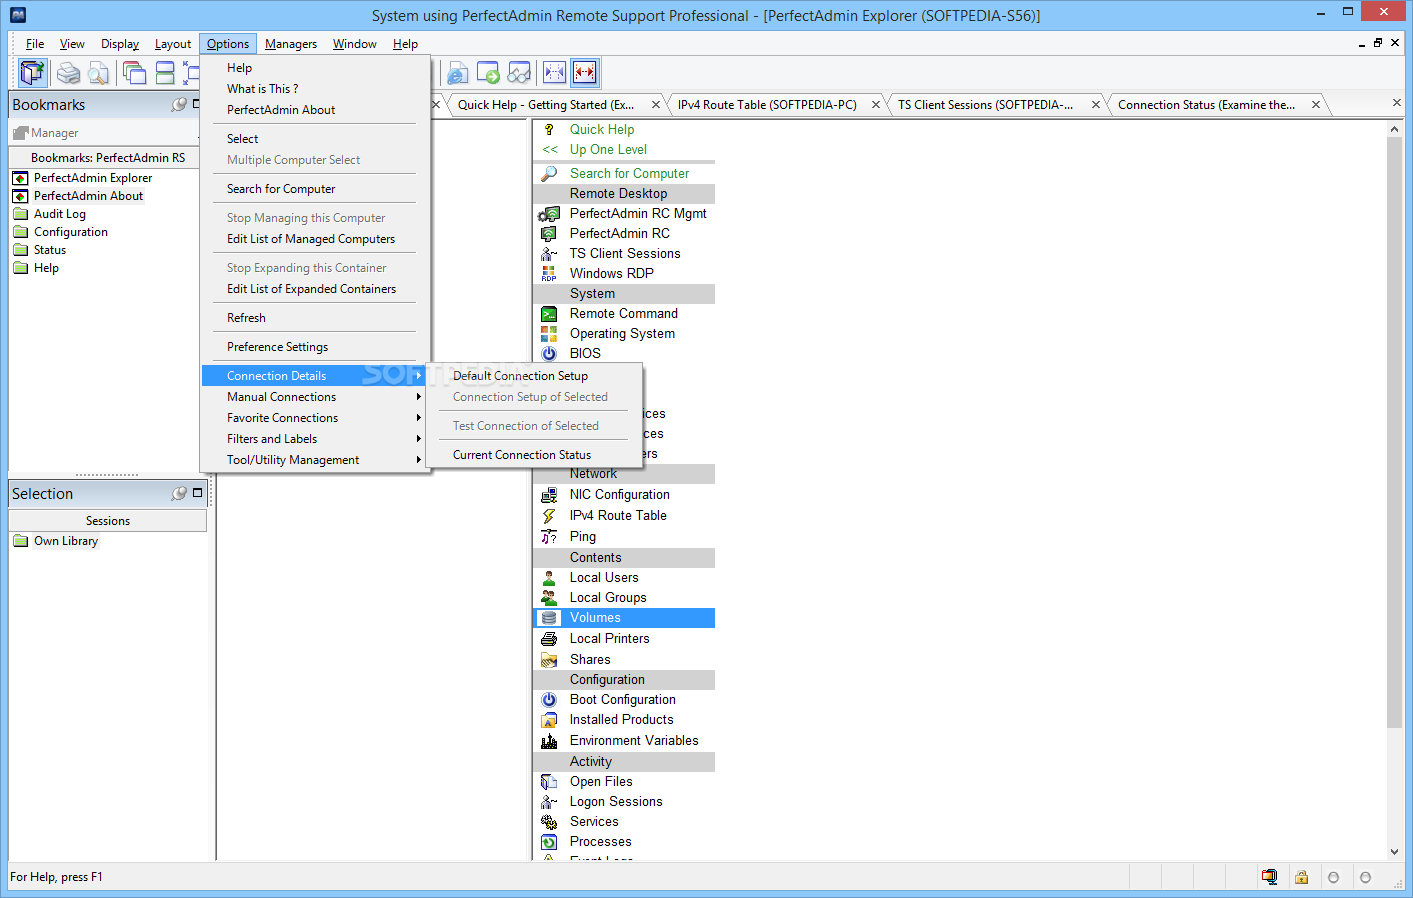Screen dimensions: 1413x898
Task: Pin the Bookmarks panel
Action: click(179, 104)
